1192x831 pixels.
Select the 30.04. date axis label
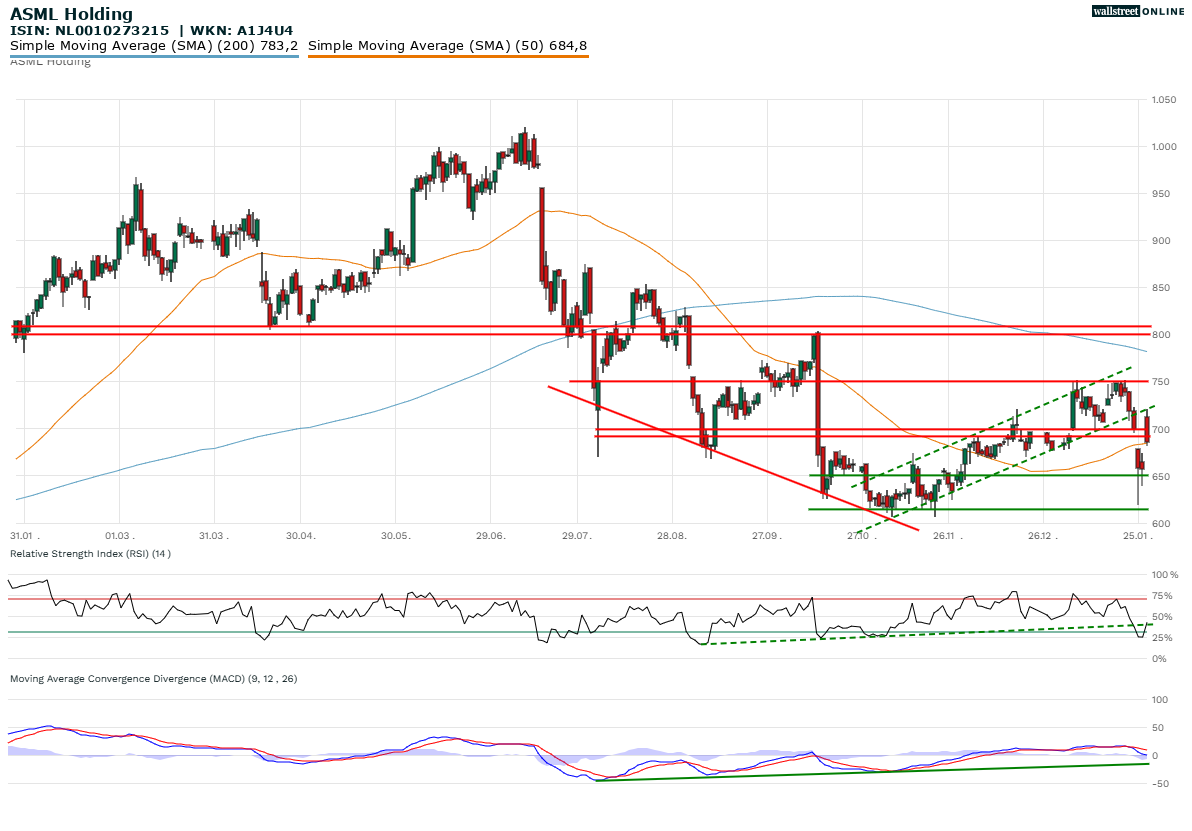pyautogui.click(x=301, y=536)
